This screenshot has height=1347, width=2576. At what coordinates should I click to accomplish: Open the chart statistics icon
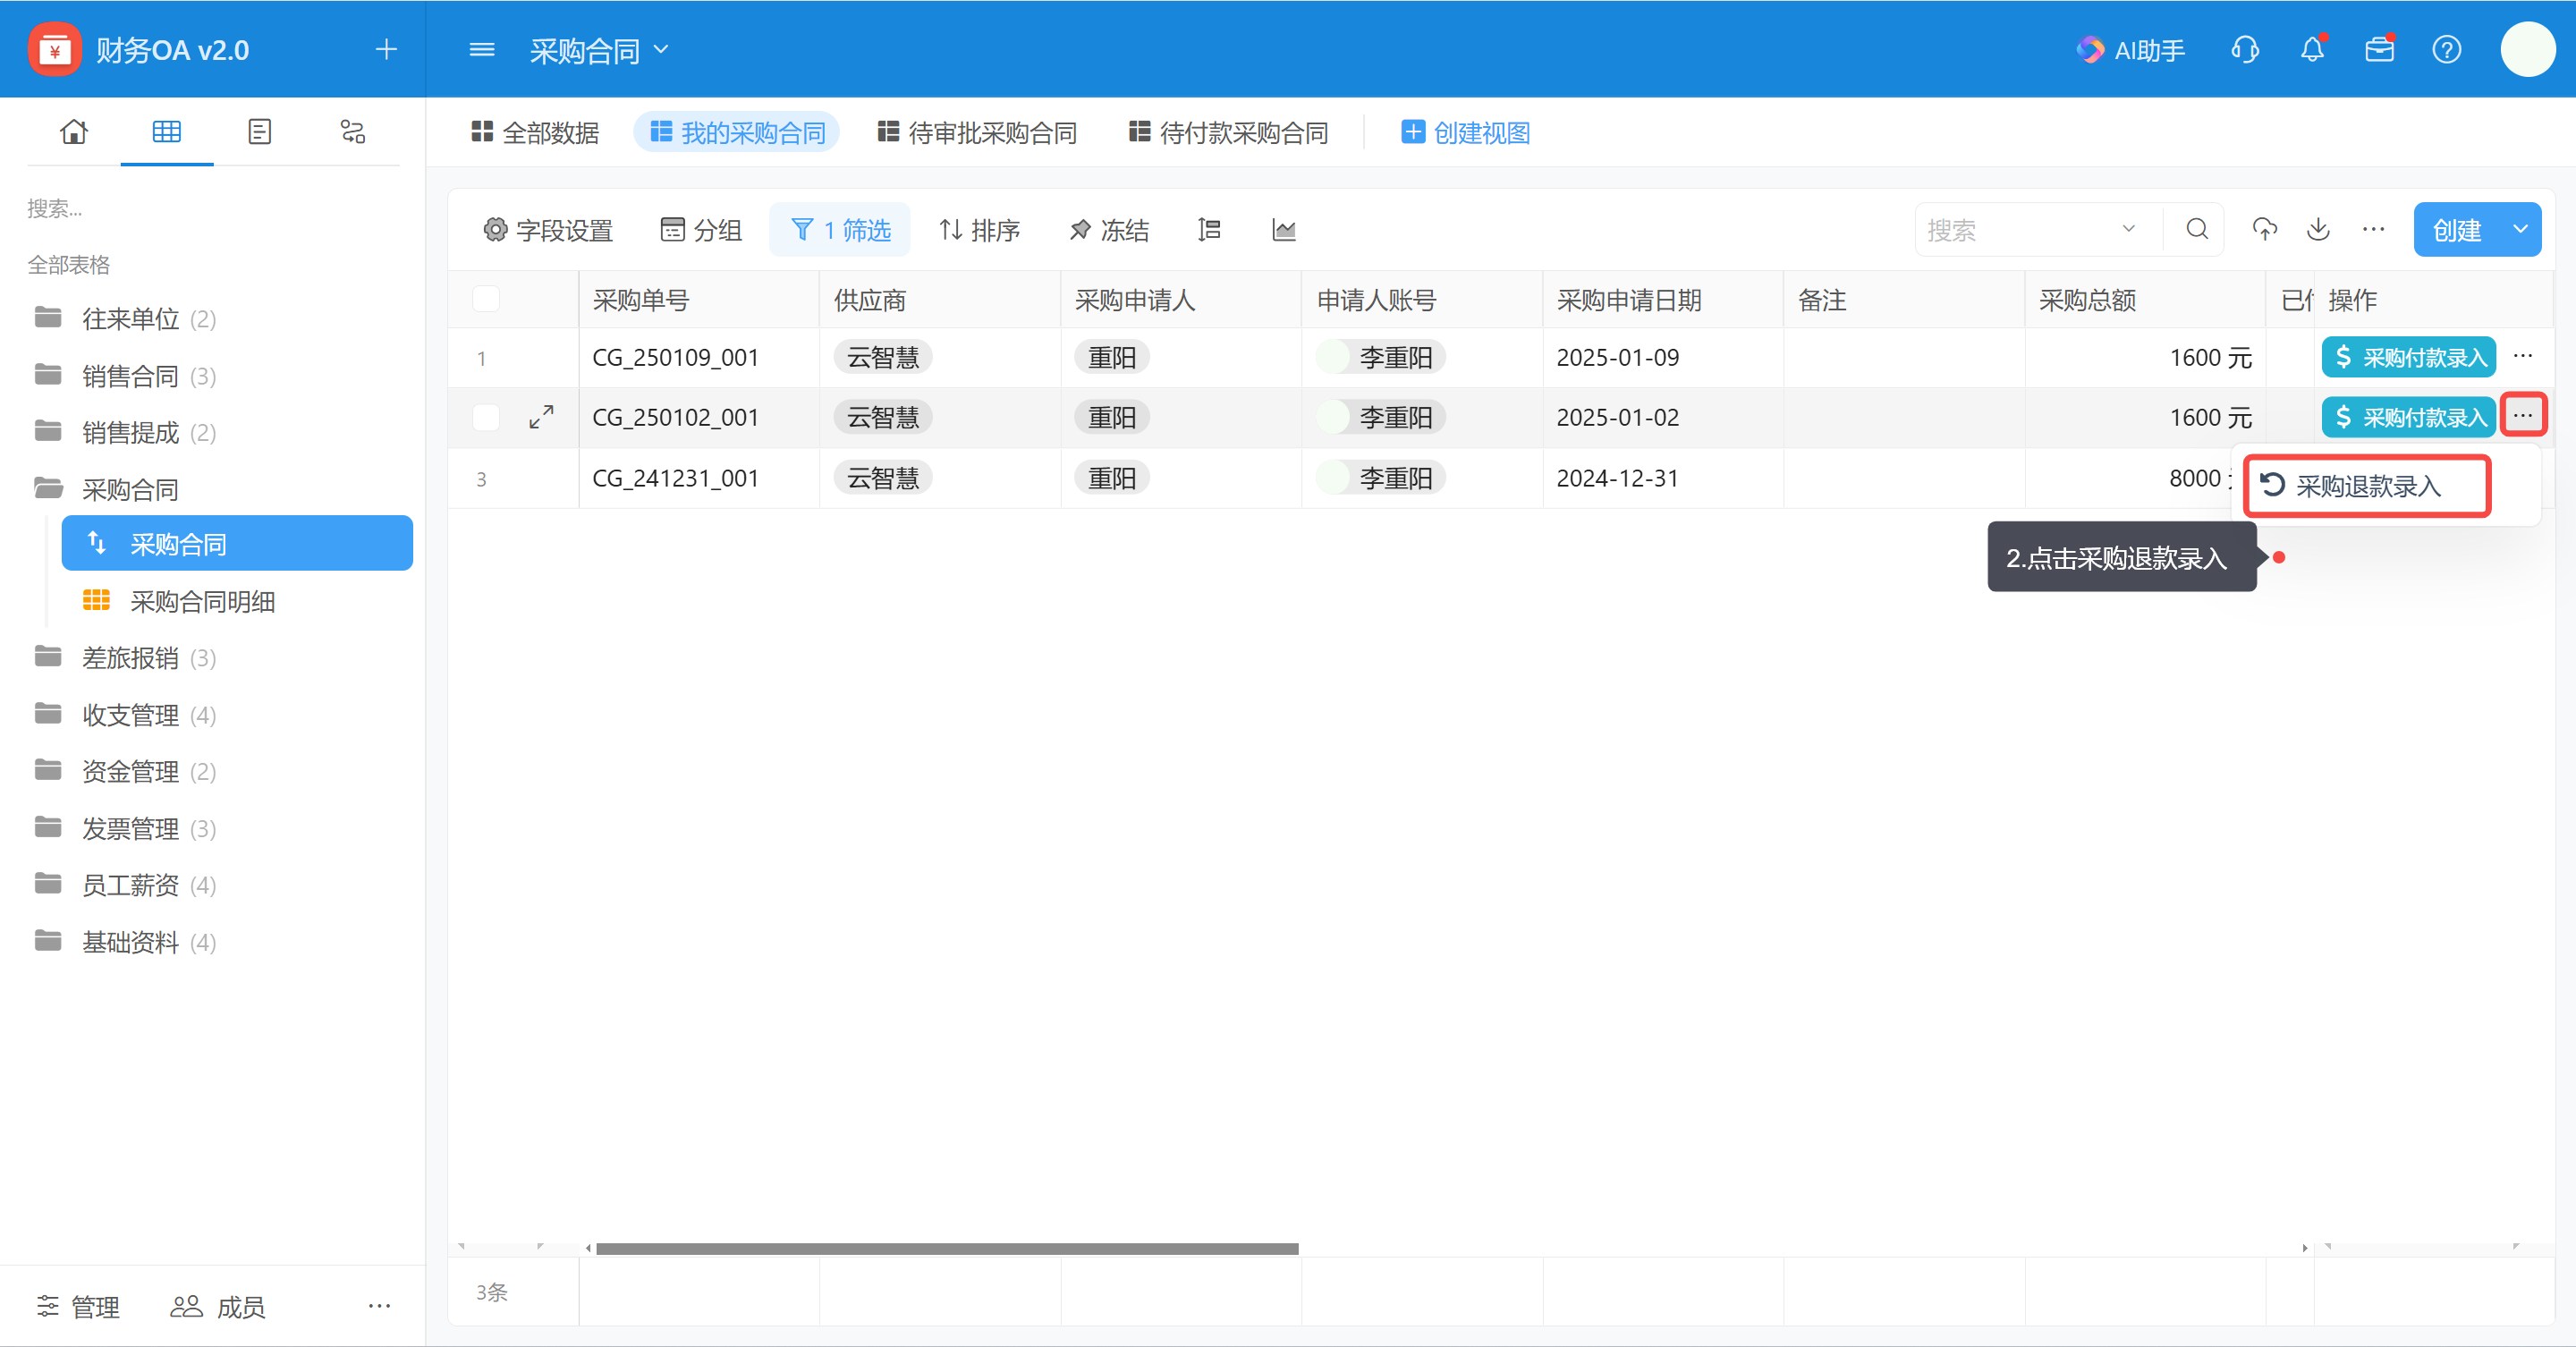(x=1284, y=230)
